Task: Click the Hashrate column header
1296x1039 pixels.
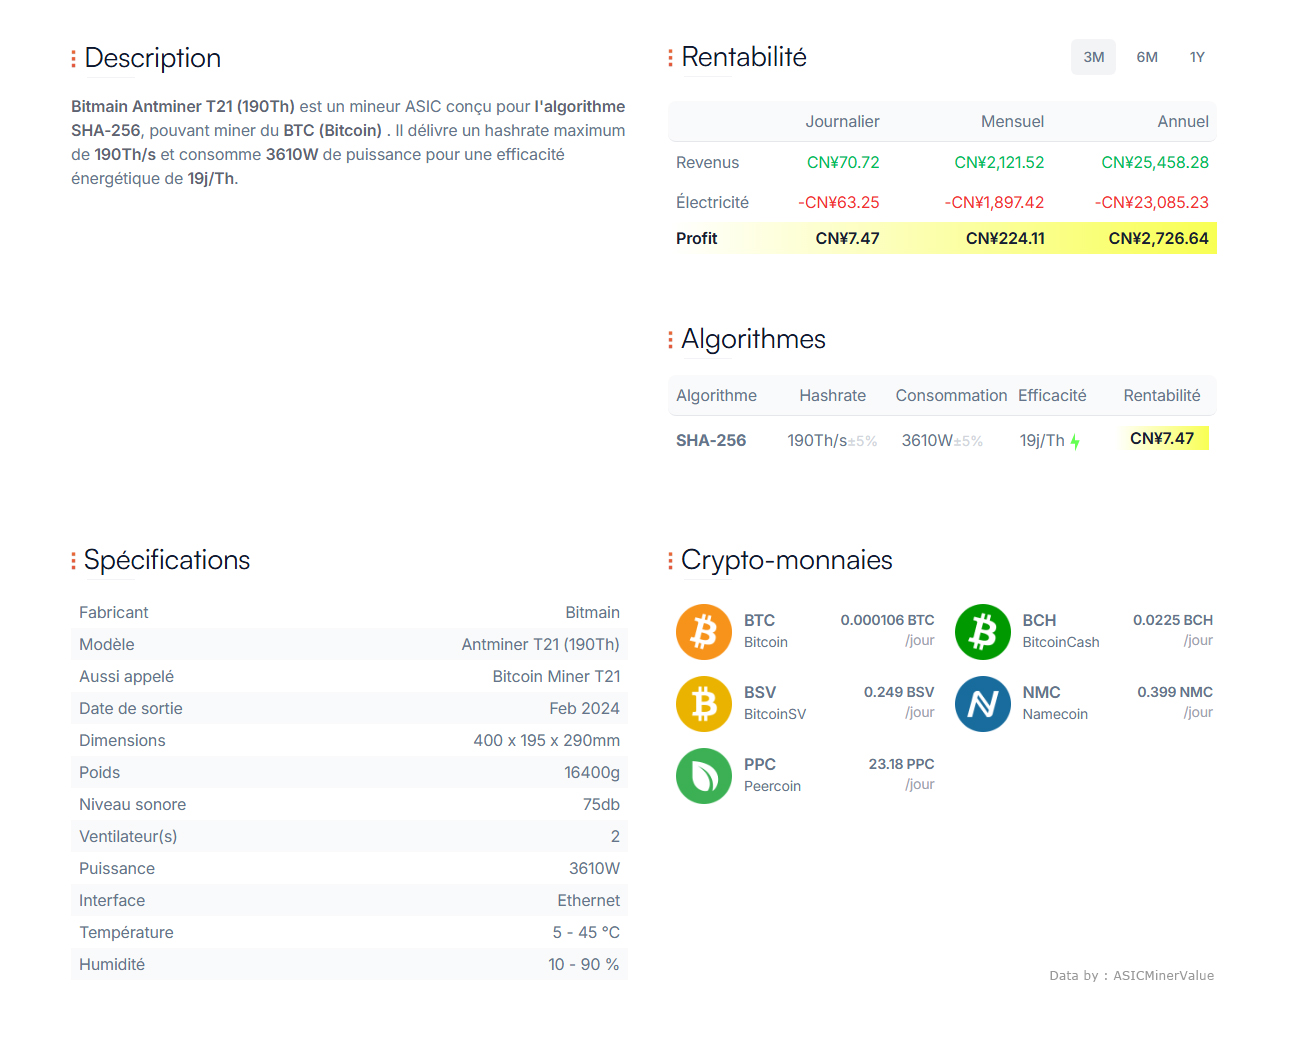Action: coord(832,395)
